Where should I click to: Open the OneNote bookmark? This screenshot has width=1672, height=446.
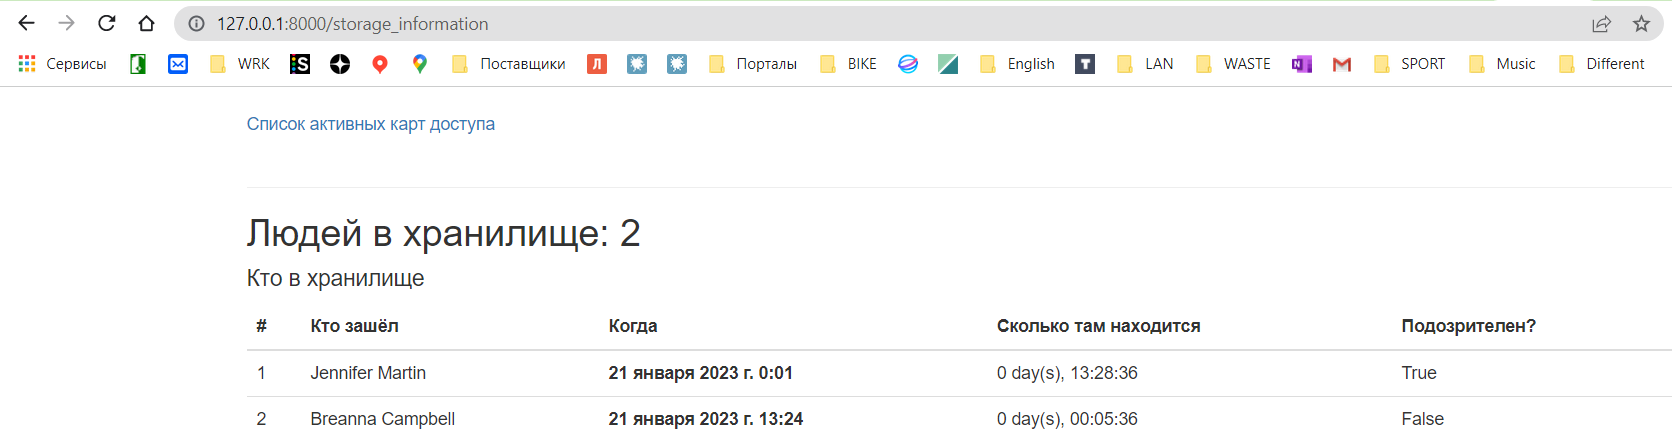pos(1302,64)
